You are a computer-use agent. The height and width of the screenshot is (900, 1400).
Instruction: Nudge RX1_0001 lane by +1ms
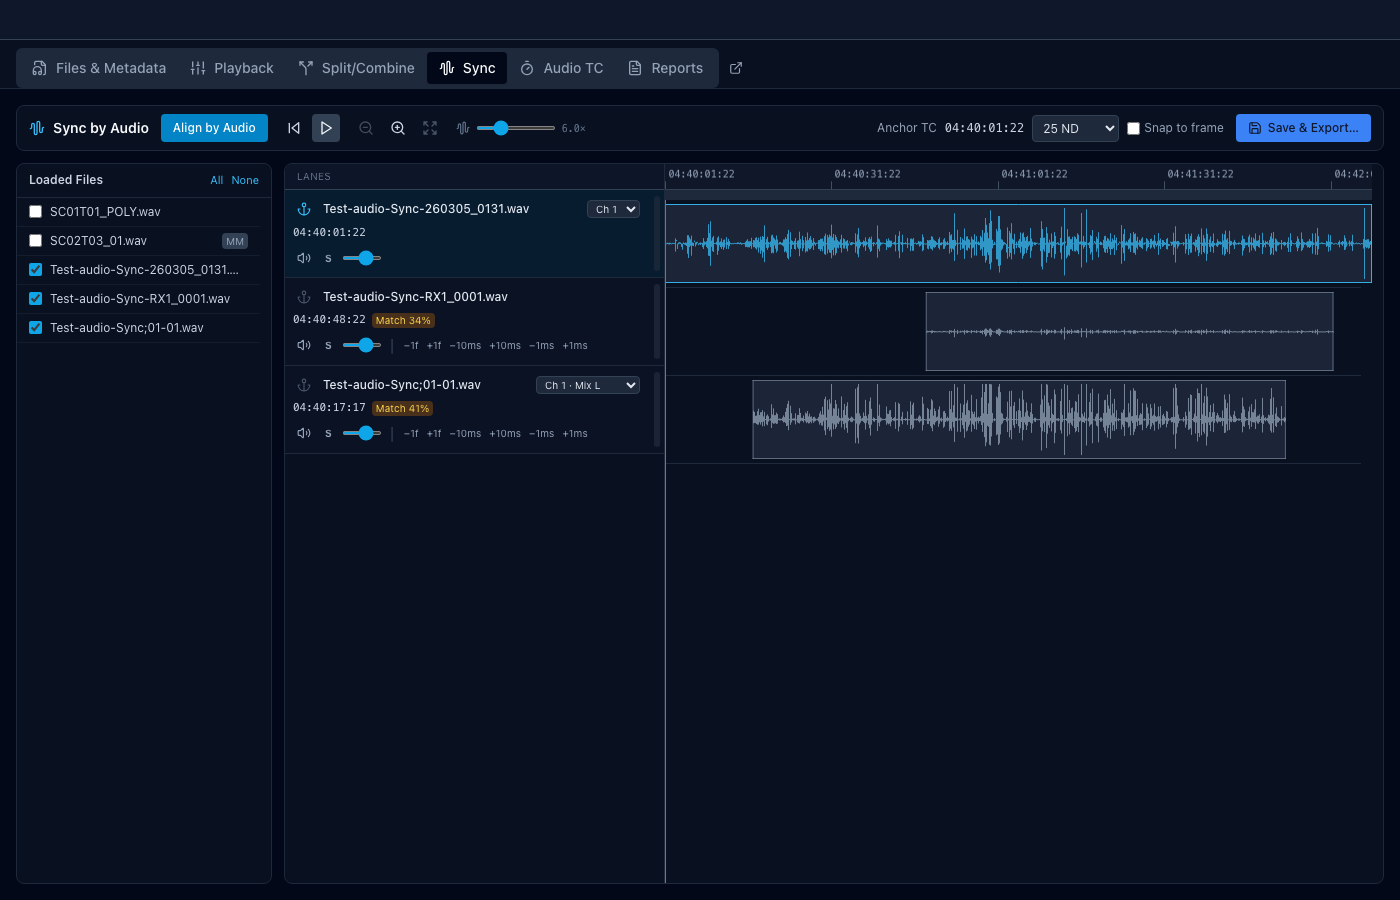point(575,346)
